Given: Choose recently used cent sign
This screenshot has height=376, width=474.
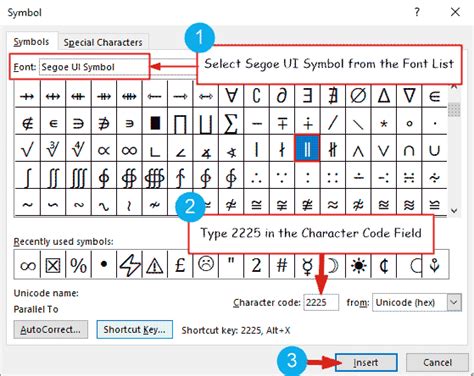Looking at the screenshot, I should [384, 265].
